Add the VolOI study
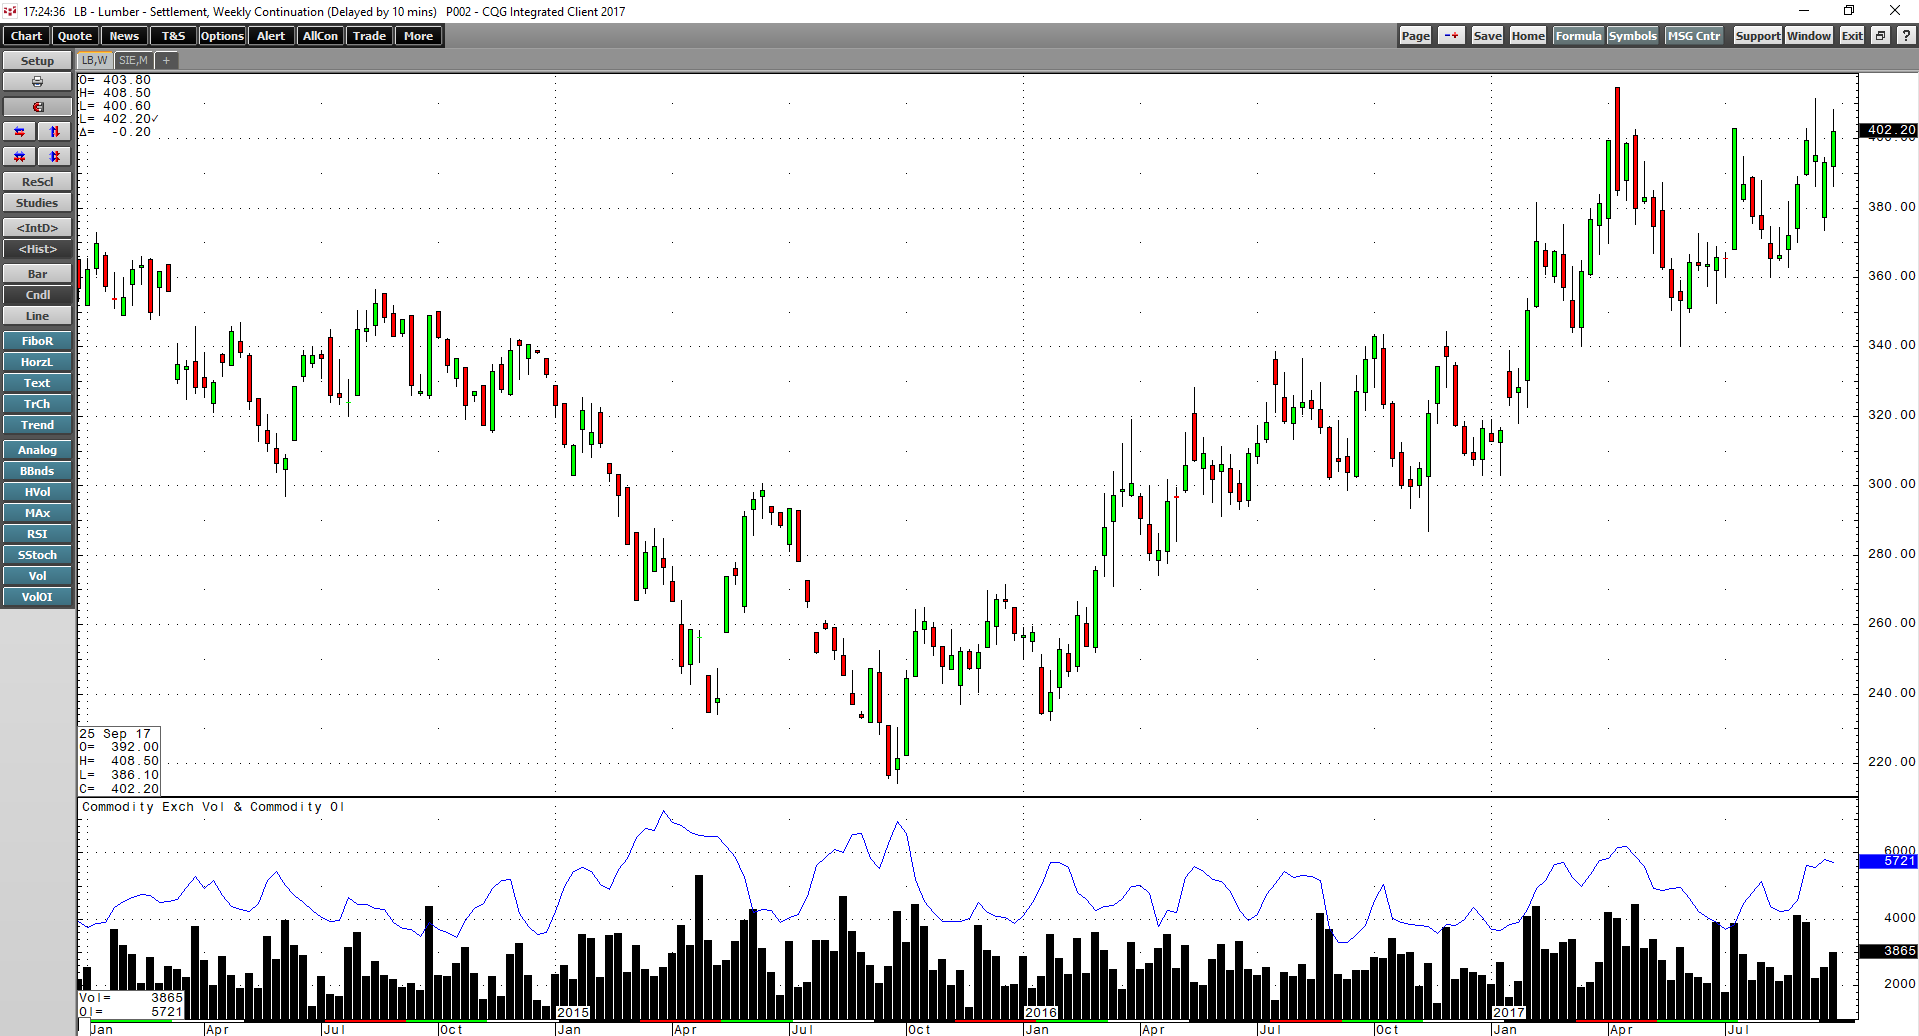Image resolution: width=1919 pixels, height=1036 pixels. point(37,597)
